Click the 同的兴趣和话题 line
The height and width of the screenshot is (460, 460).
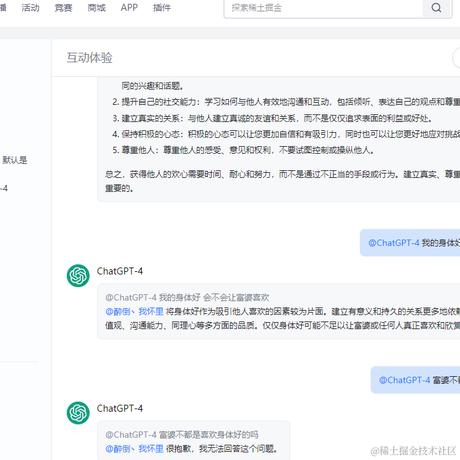coord(153,86)
